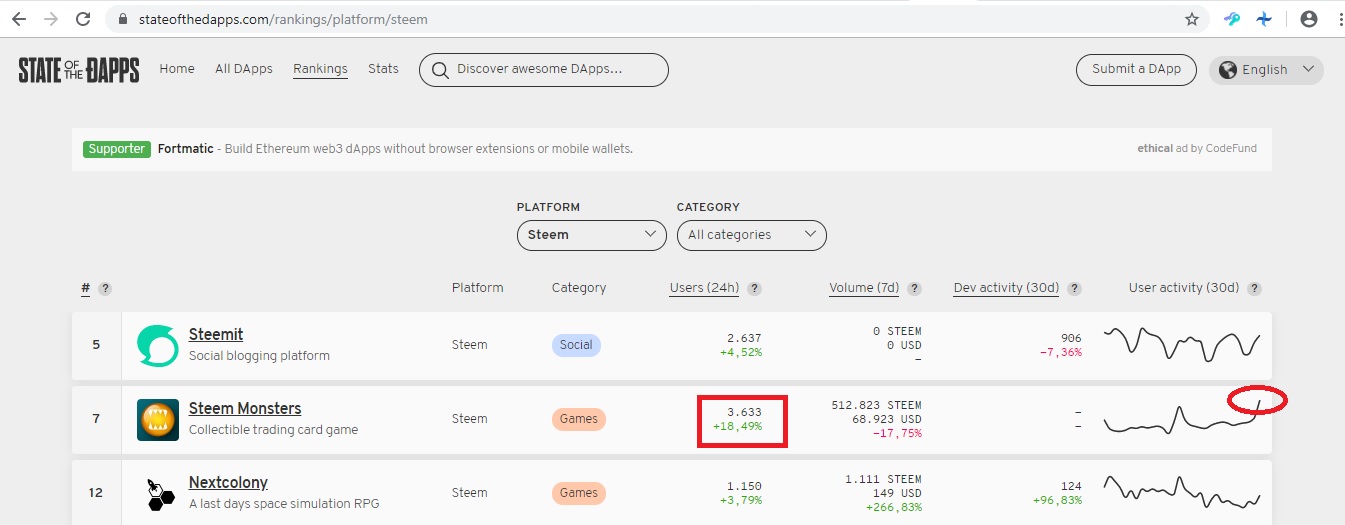Click the padlock site info icon
The height and width of the screenshot is (525, 1345).
[x=124, y=19]
